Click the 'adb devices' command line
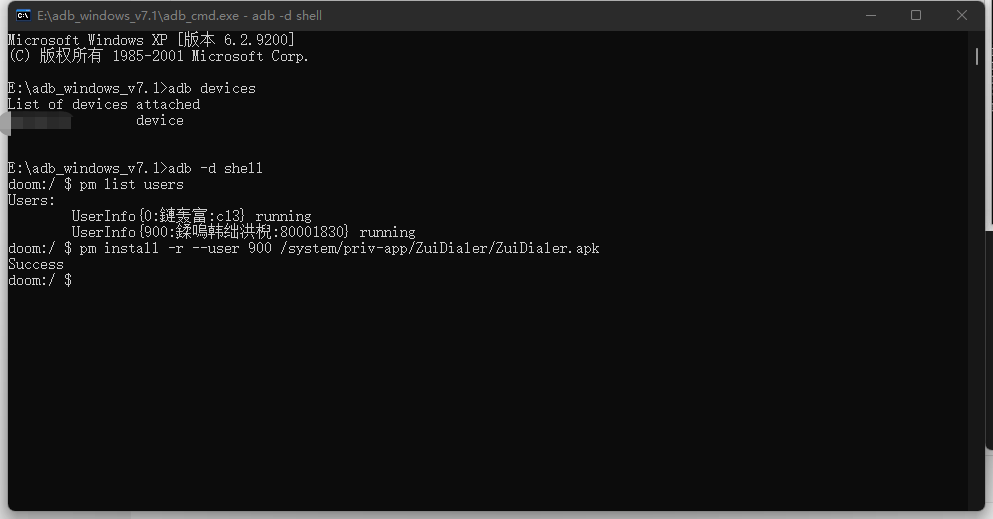This screenshot has height=519, width=993. pos(132,89)
